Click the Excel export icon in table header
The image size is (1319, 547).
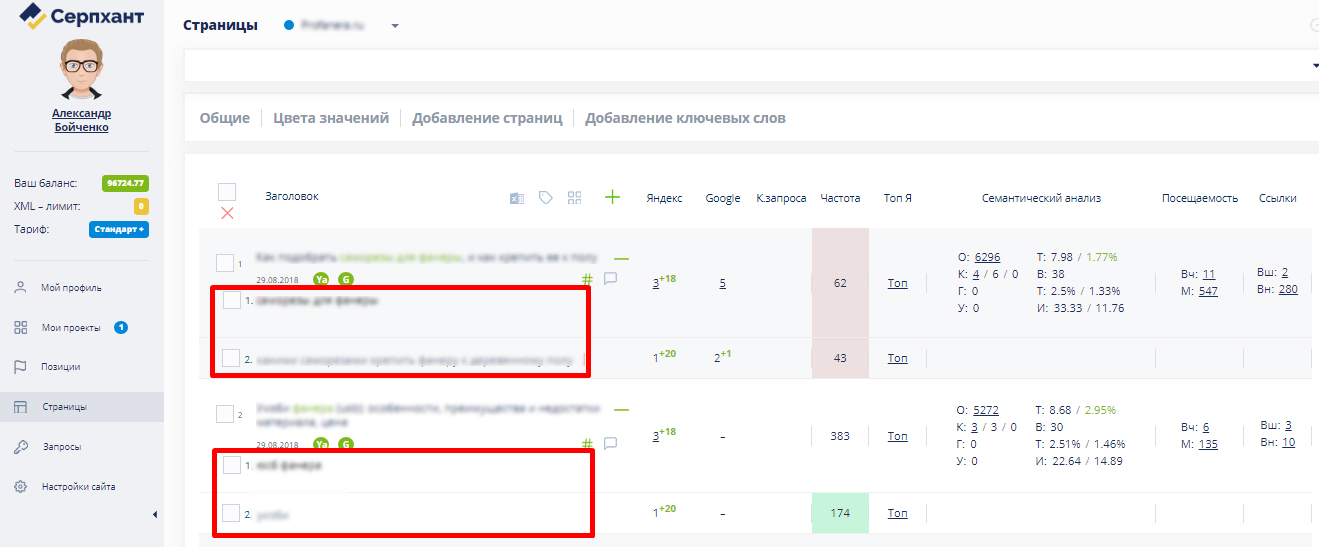(x=517, y=198)
